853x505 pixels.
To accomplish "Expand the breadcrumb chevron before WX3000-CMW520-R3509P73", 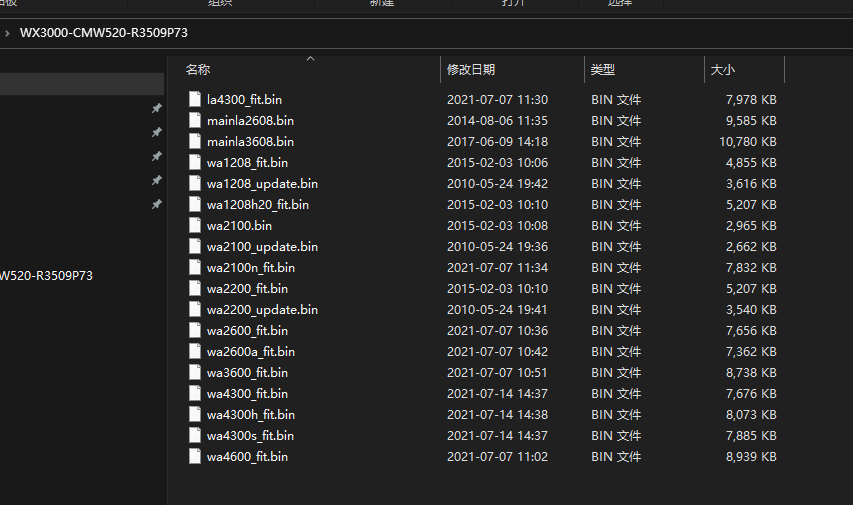I will 8,33.
